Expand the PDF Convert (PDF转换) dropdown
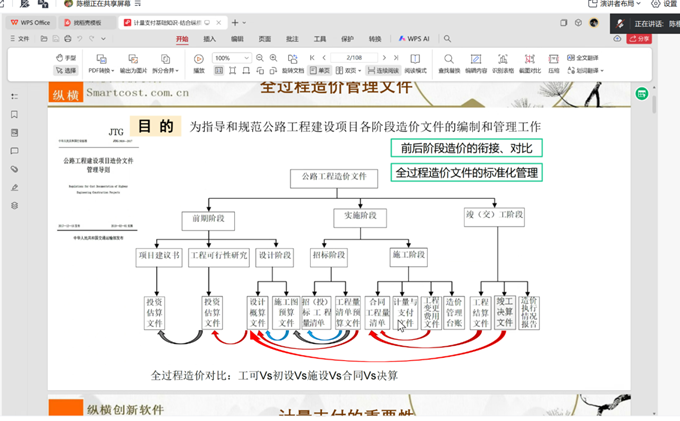The image size is (680, 421). click(100, 71)
